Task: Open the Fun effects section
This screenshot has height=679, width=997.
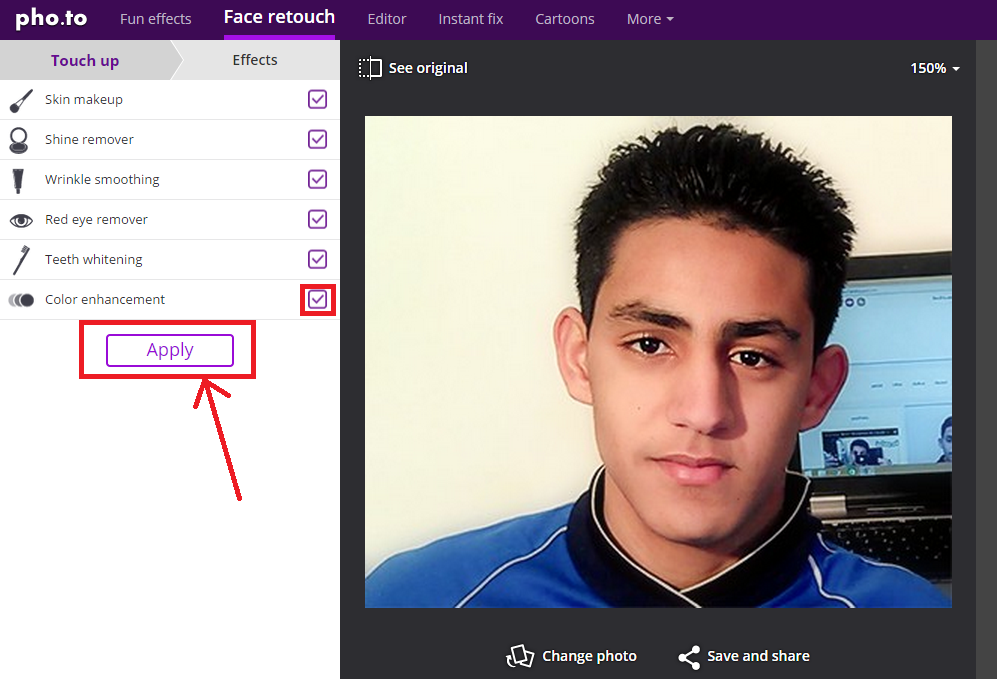Action: point(156,19)
